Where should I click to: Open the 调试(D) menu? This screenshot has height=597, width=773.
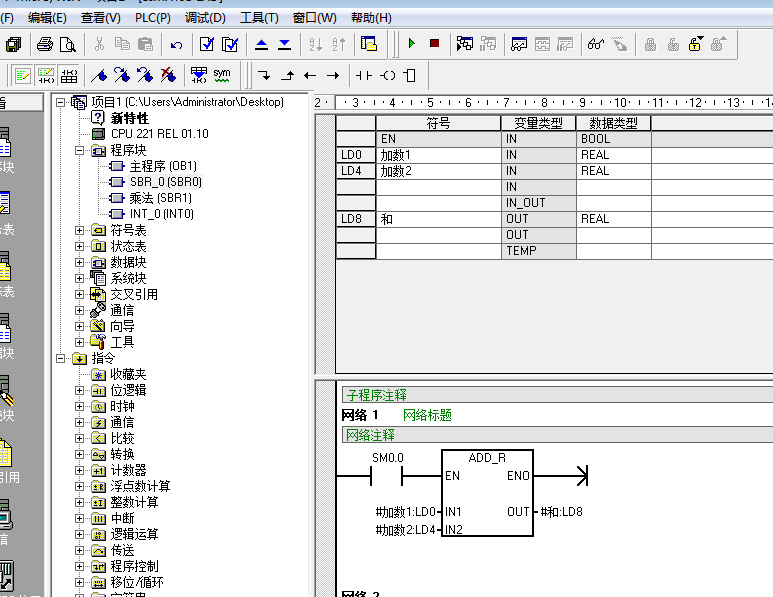tap(205, 17)
